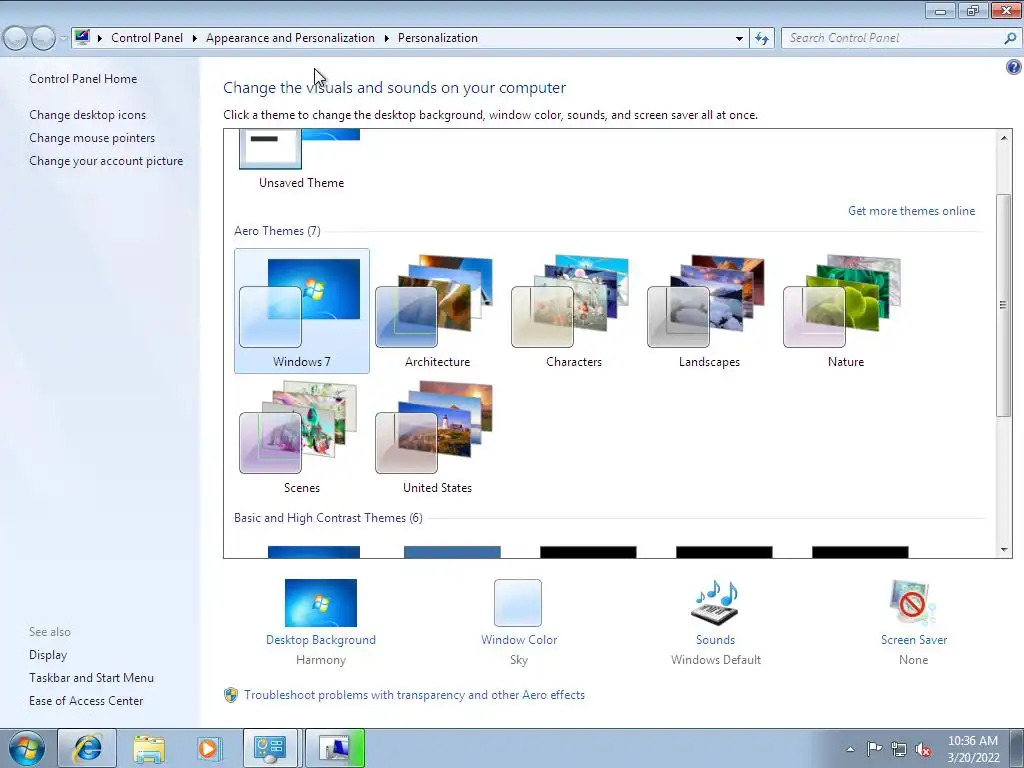Open Screen Saver settings icon
Image resolution: width=1024 pixels, height=768 pixels.
click(x=913, y=603)
